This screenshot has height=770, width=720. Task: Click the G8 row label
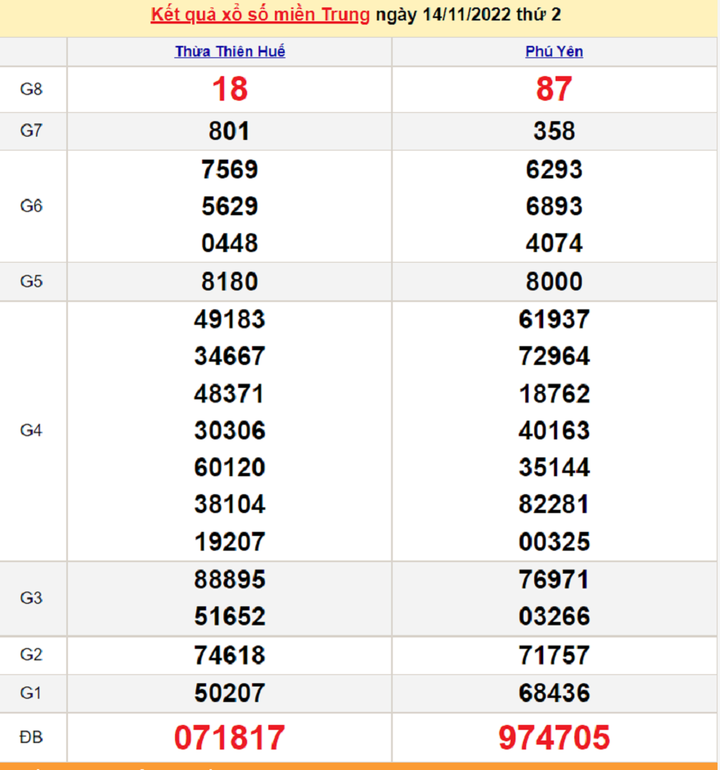click(32, 90)
